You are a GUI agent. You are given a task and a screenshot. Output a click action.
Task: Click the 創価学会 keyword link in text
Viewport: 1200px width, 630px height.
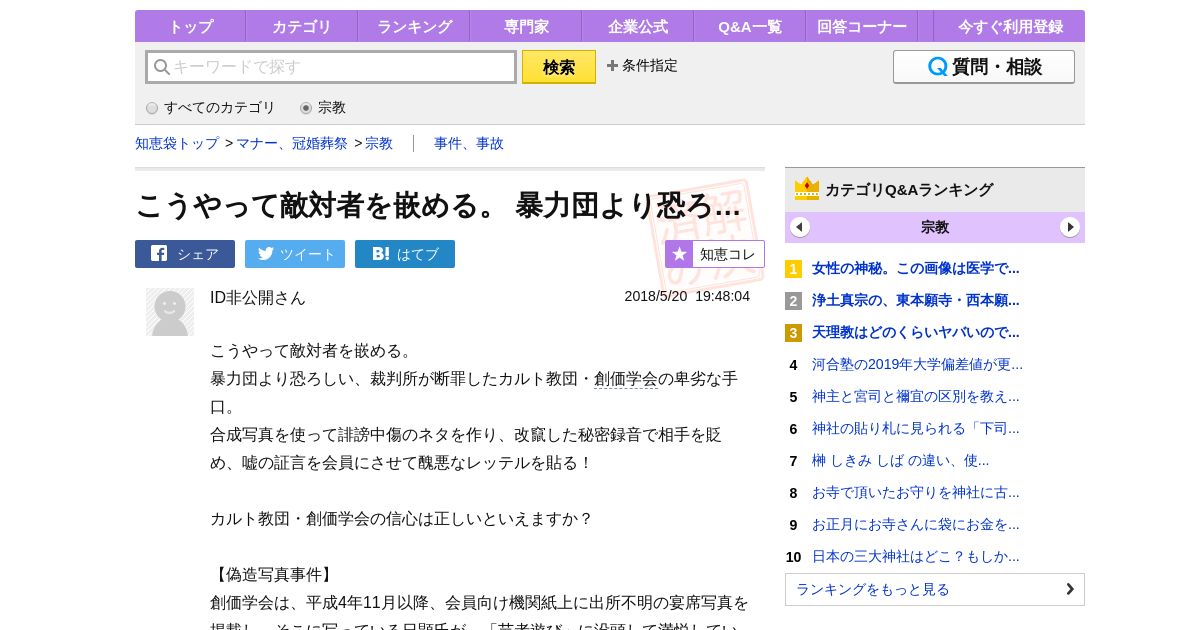click(x=626, y=379)
